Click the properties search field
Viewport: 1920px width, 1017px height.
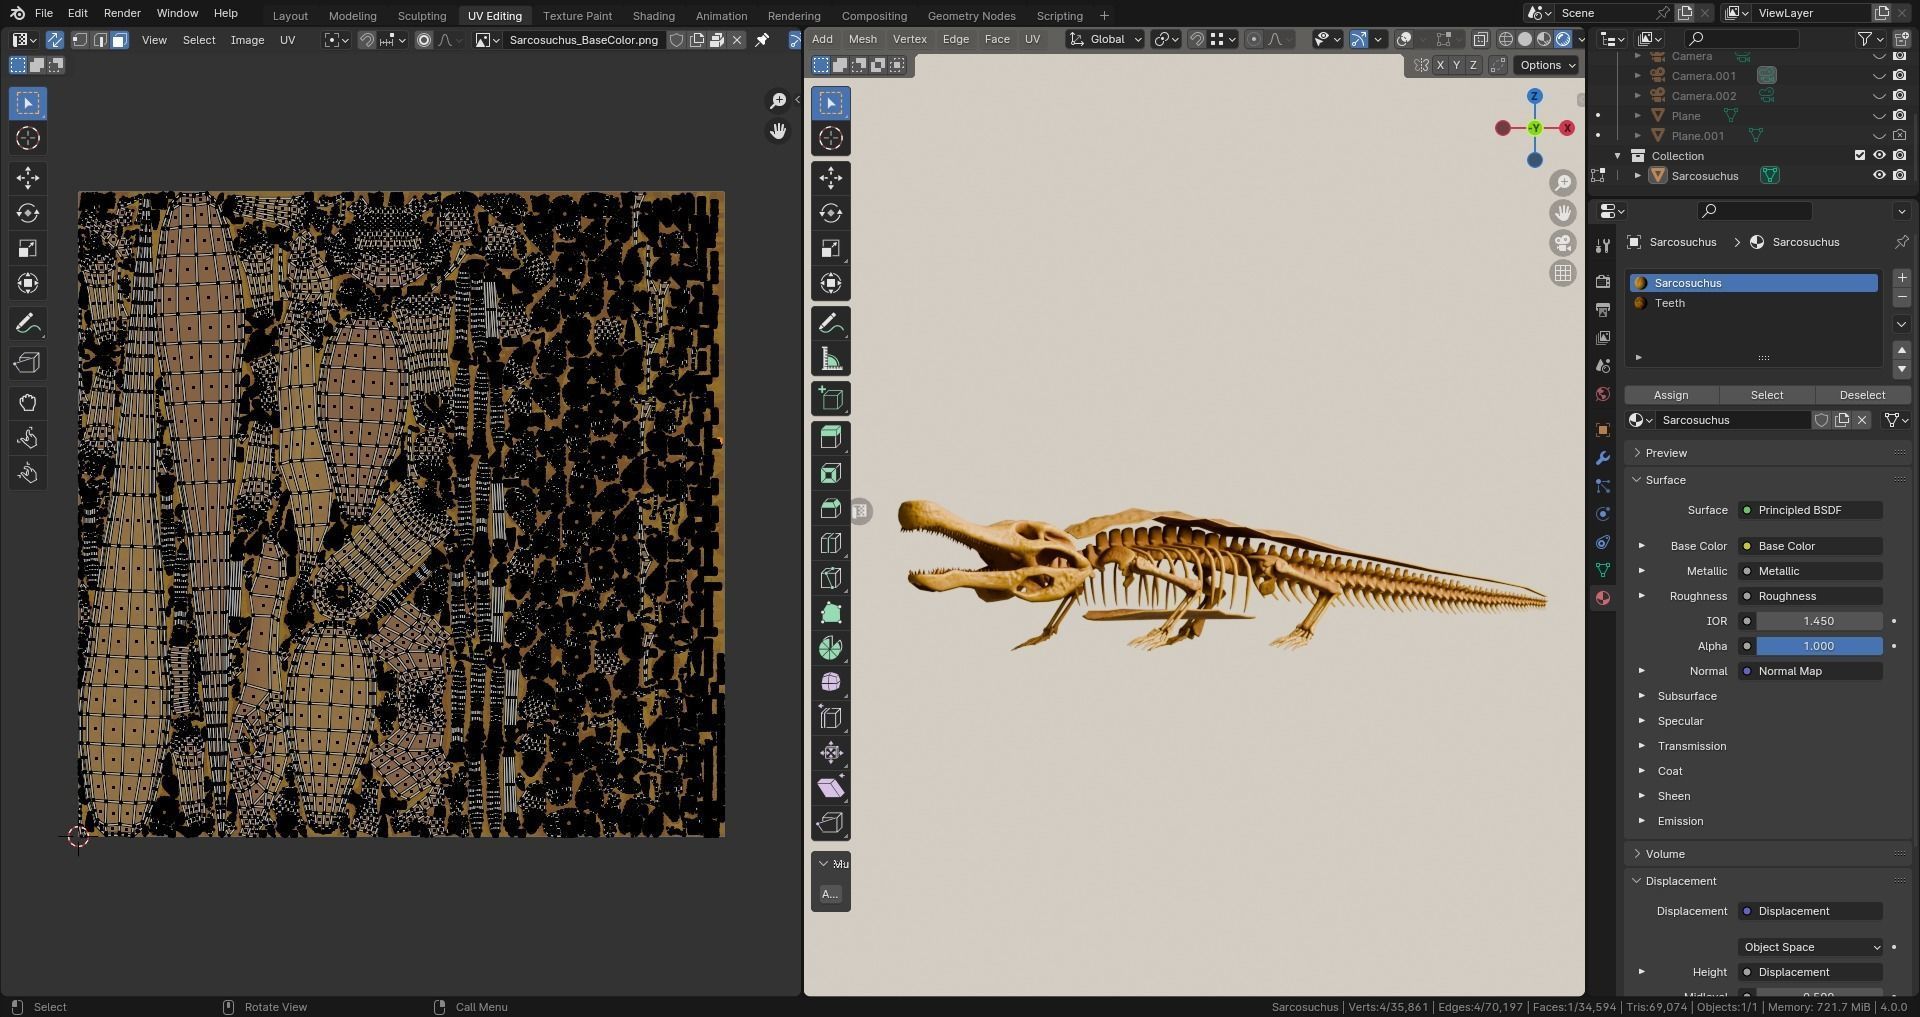pyautogui.click(x=1755, y=211)
